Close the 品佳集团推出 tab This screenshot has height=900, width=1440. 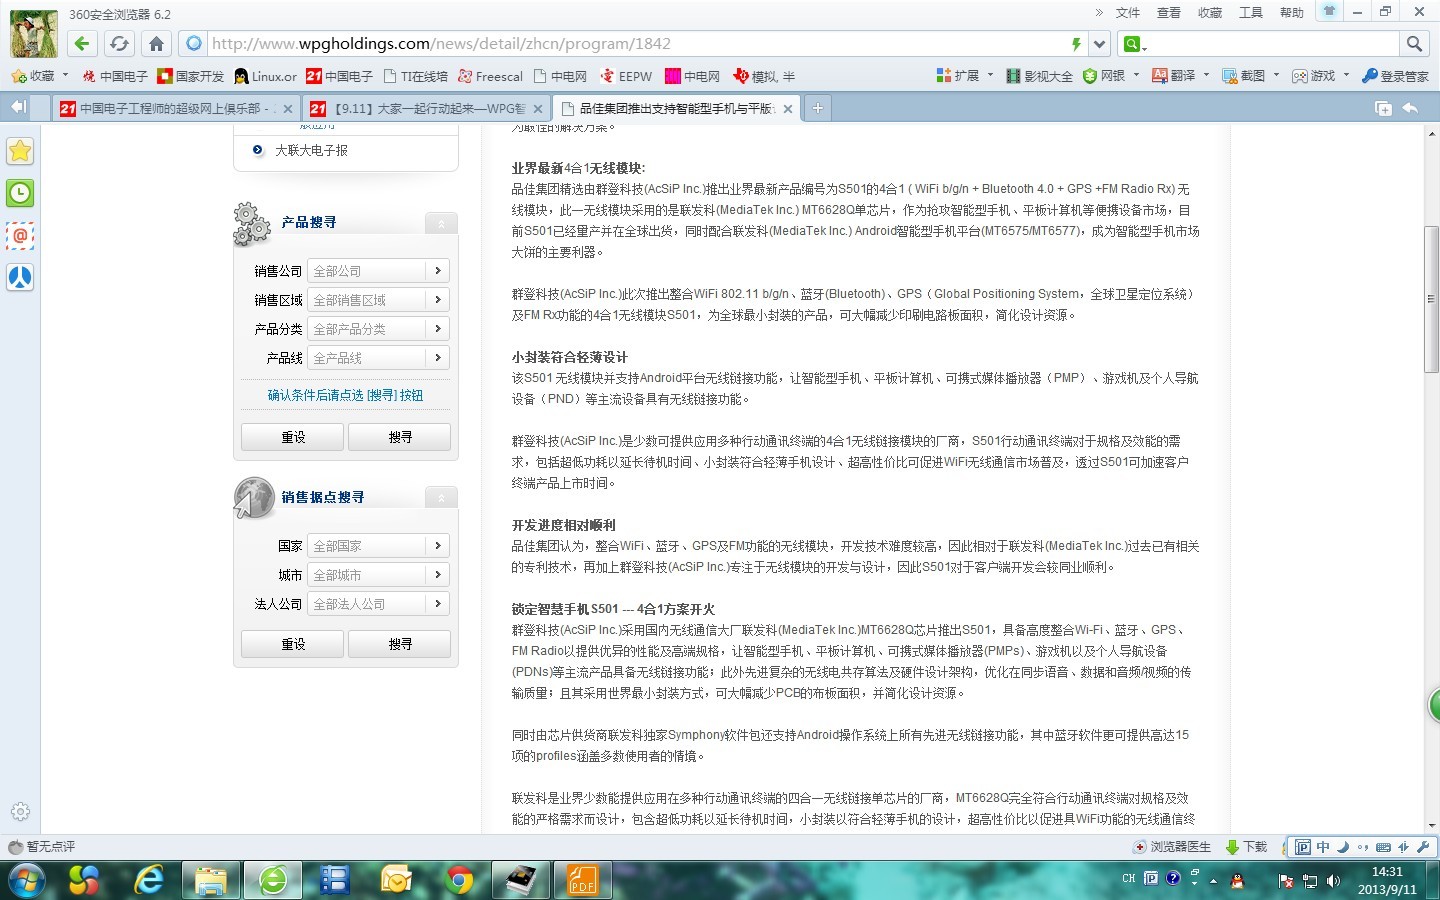[787, 109]
